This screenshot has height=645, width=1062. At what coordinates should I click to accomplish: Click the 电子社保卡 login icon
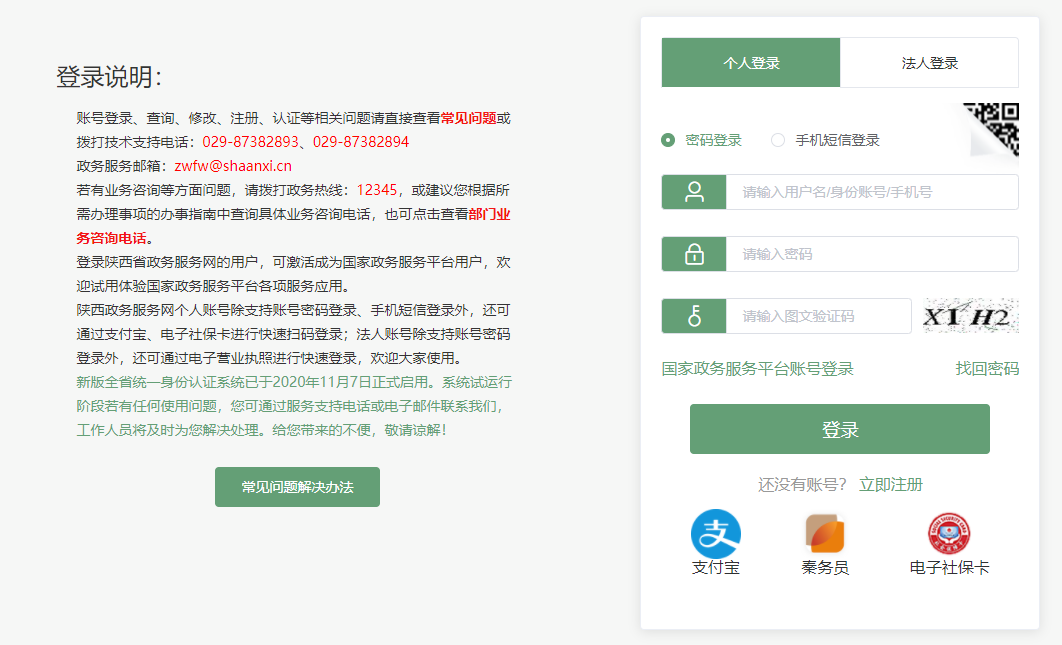[948, 534]
